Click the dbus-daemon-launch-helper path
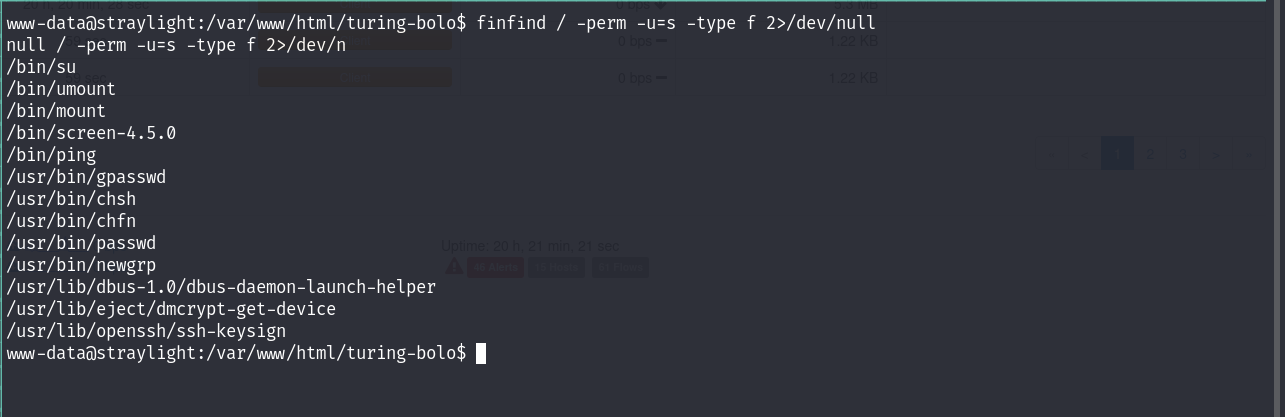The width and height of the screenshot is (1285, 417). [x=221, y=287]
